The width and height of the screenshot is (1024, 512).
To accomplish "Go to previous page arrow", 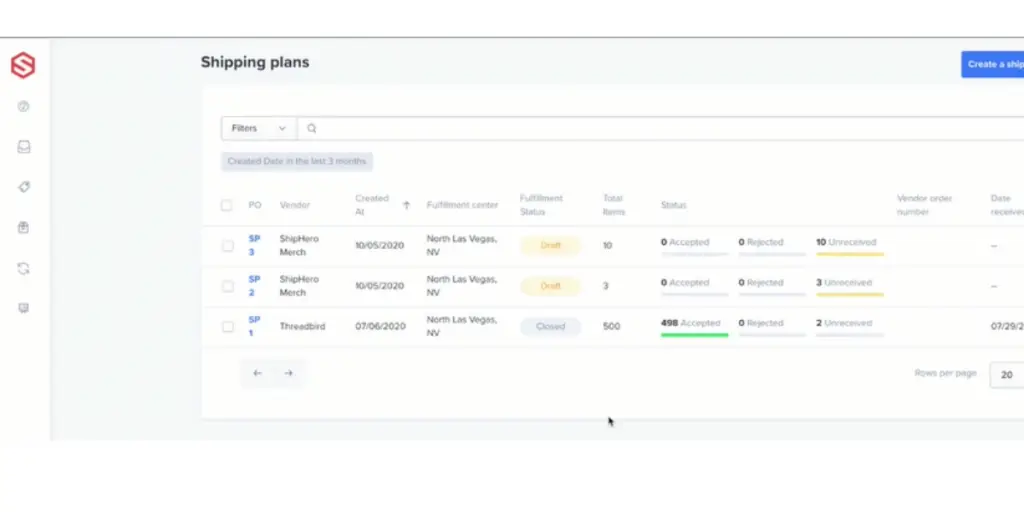I will pos(257,374).
